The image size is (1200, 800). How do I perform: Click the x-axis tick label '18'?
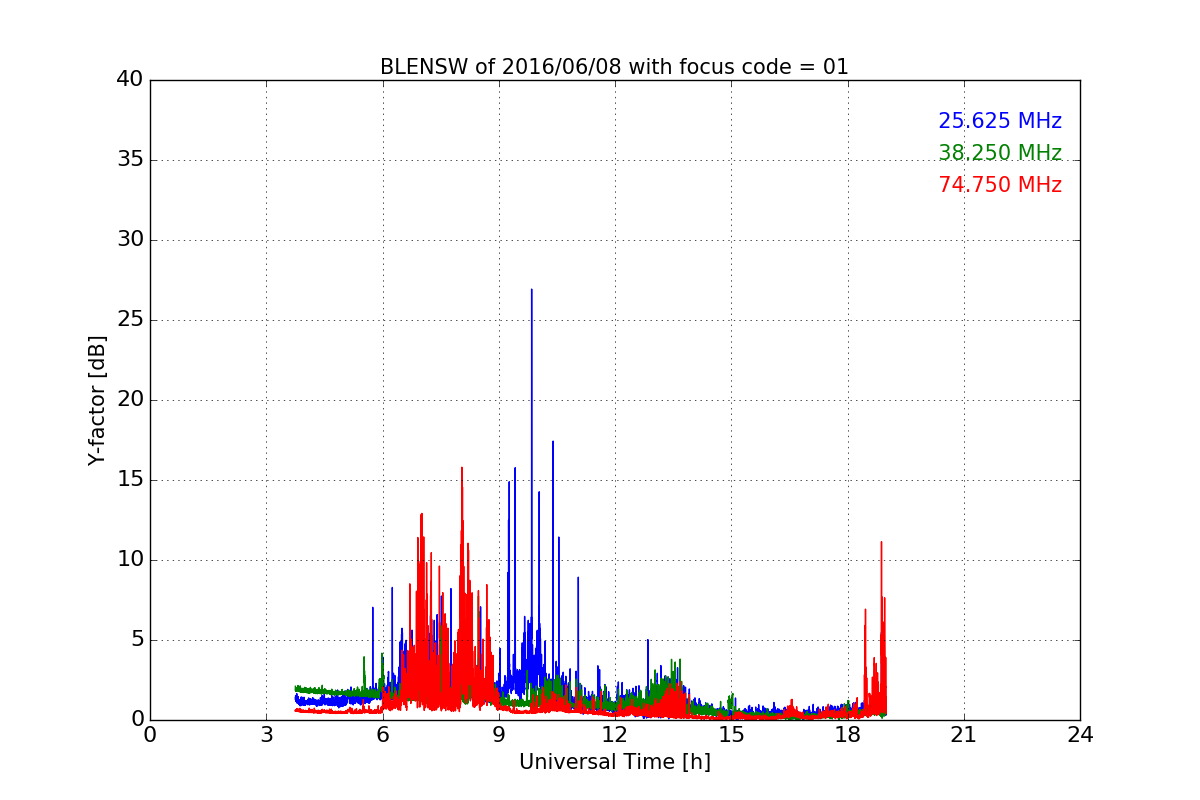pyautogui.click(x=848, y=735)
